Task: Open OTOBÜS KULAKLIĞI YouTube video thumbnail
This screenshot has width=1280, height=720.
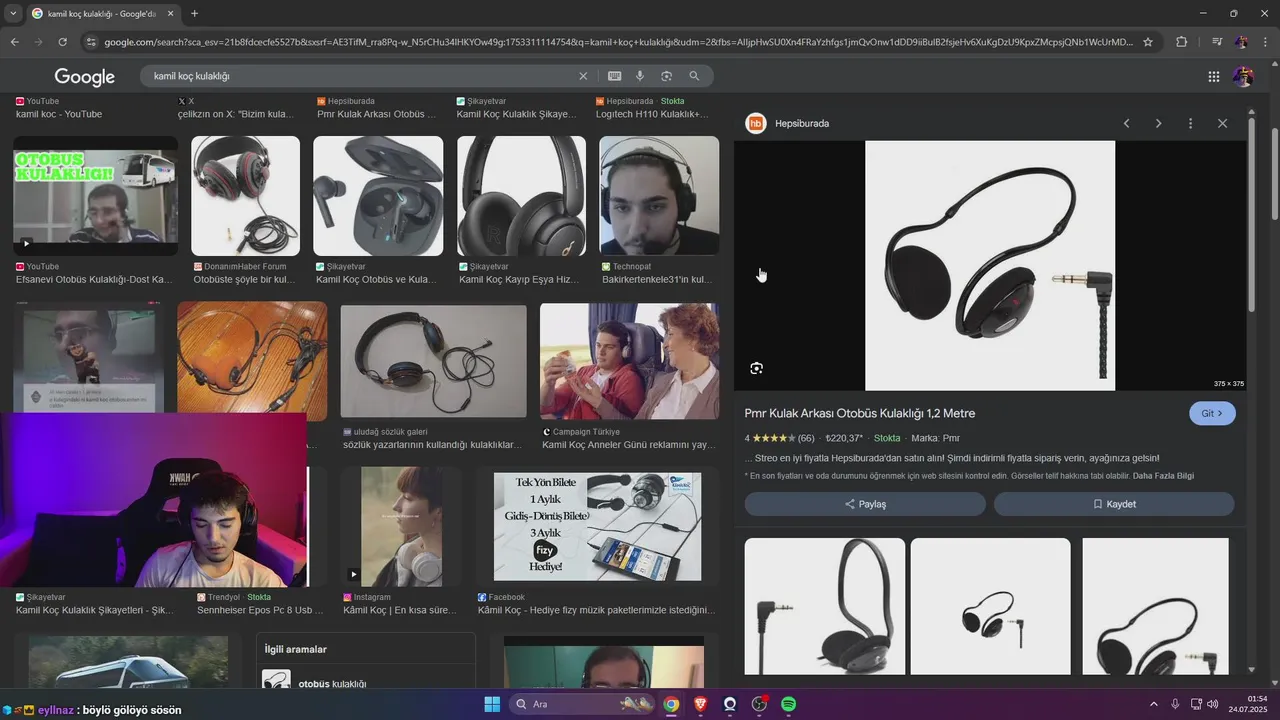Action: (x=95, y=196)
